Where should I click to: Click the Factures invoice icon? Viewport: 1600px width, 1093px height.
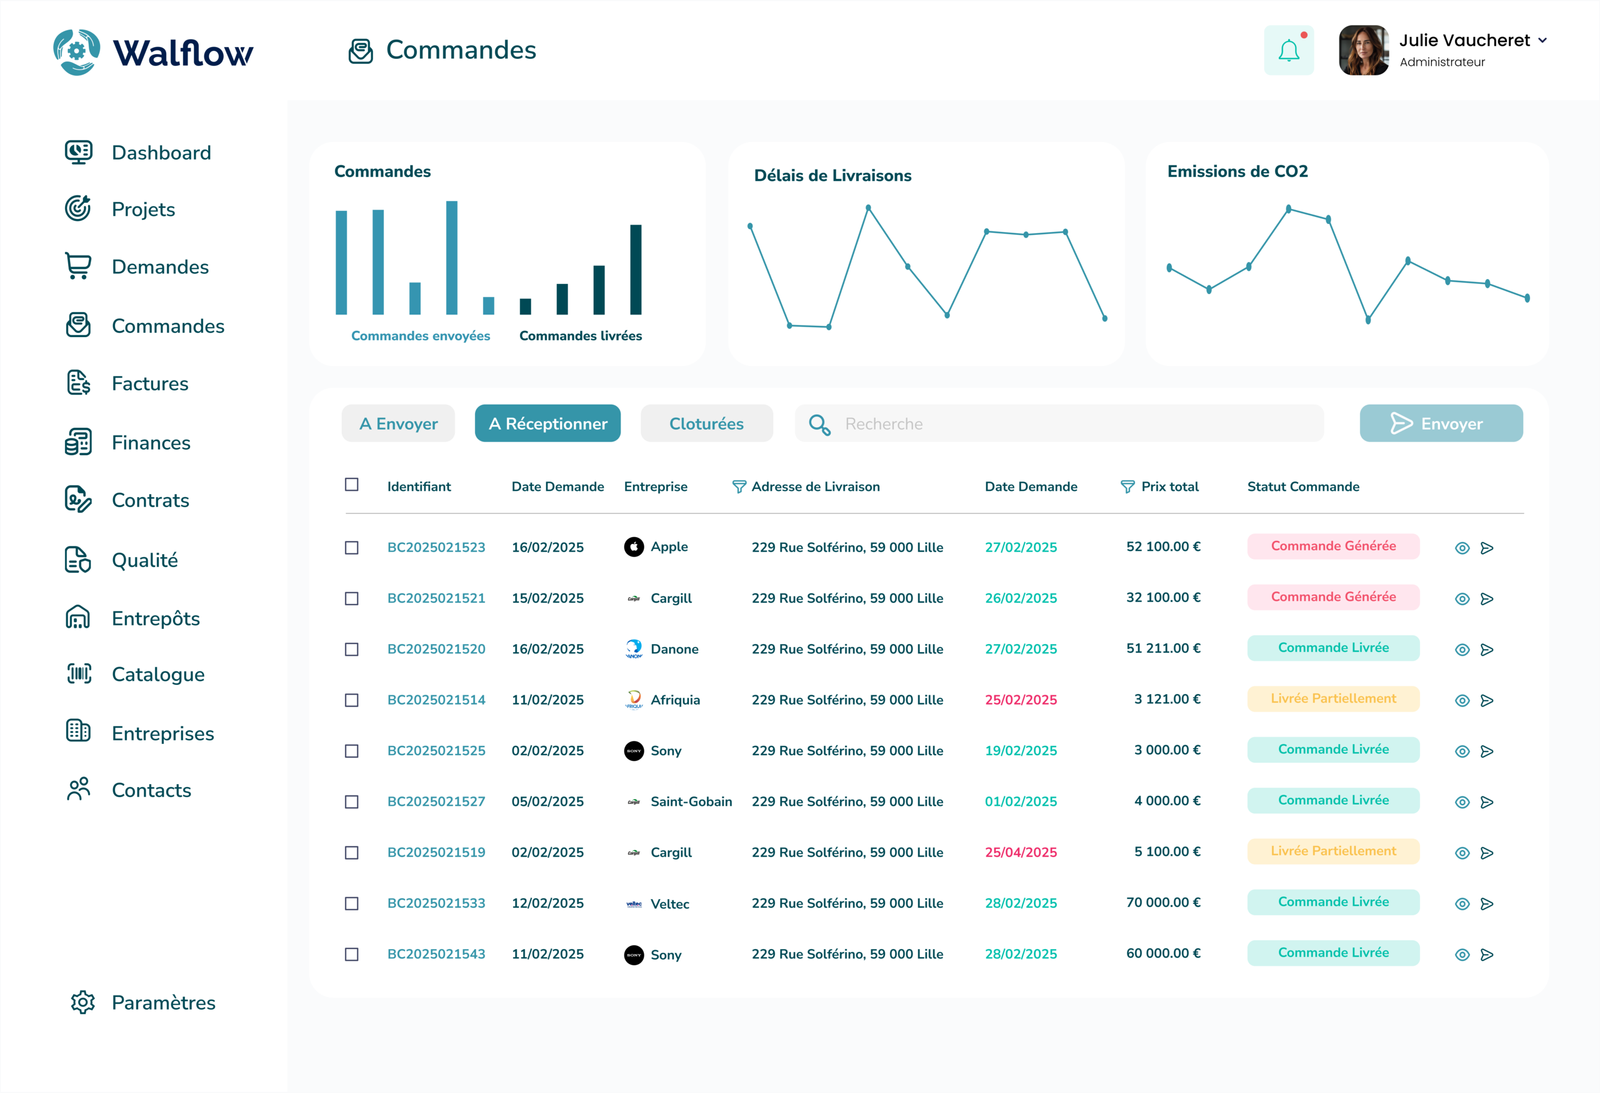click(x=78, y=383)
